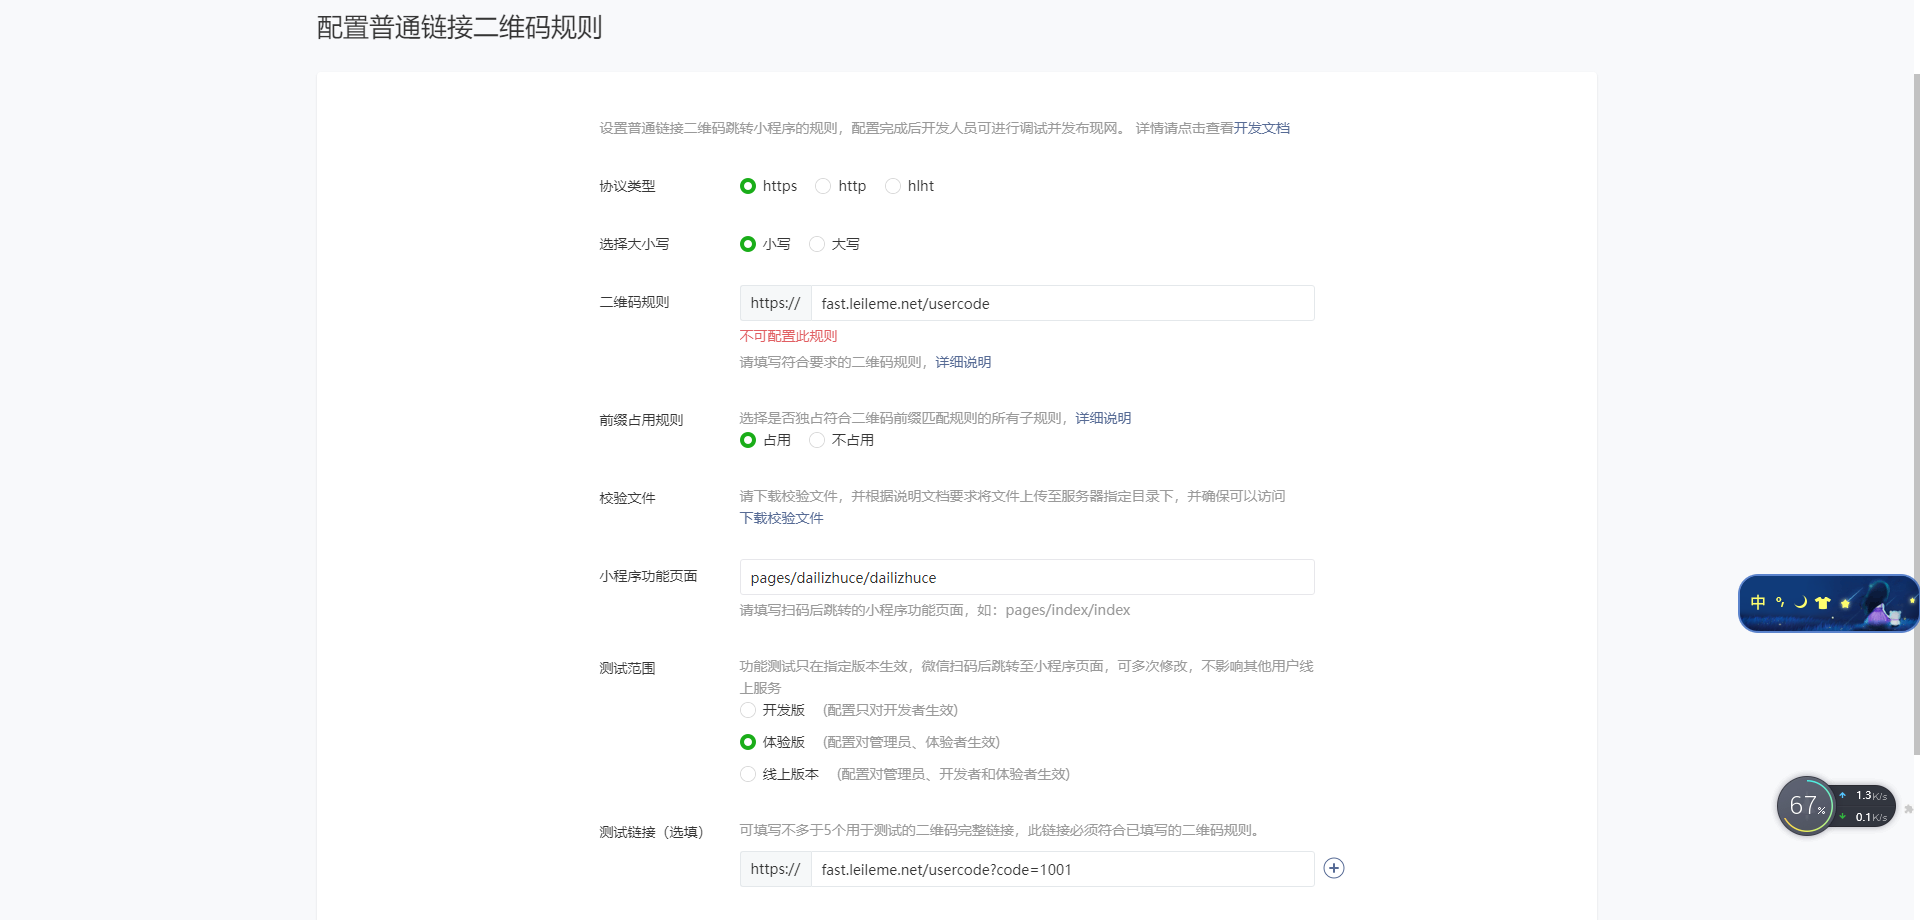
Task: Open 详细说明 link under QR code rule
Action: 963,362
